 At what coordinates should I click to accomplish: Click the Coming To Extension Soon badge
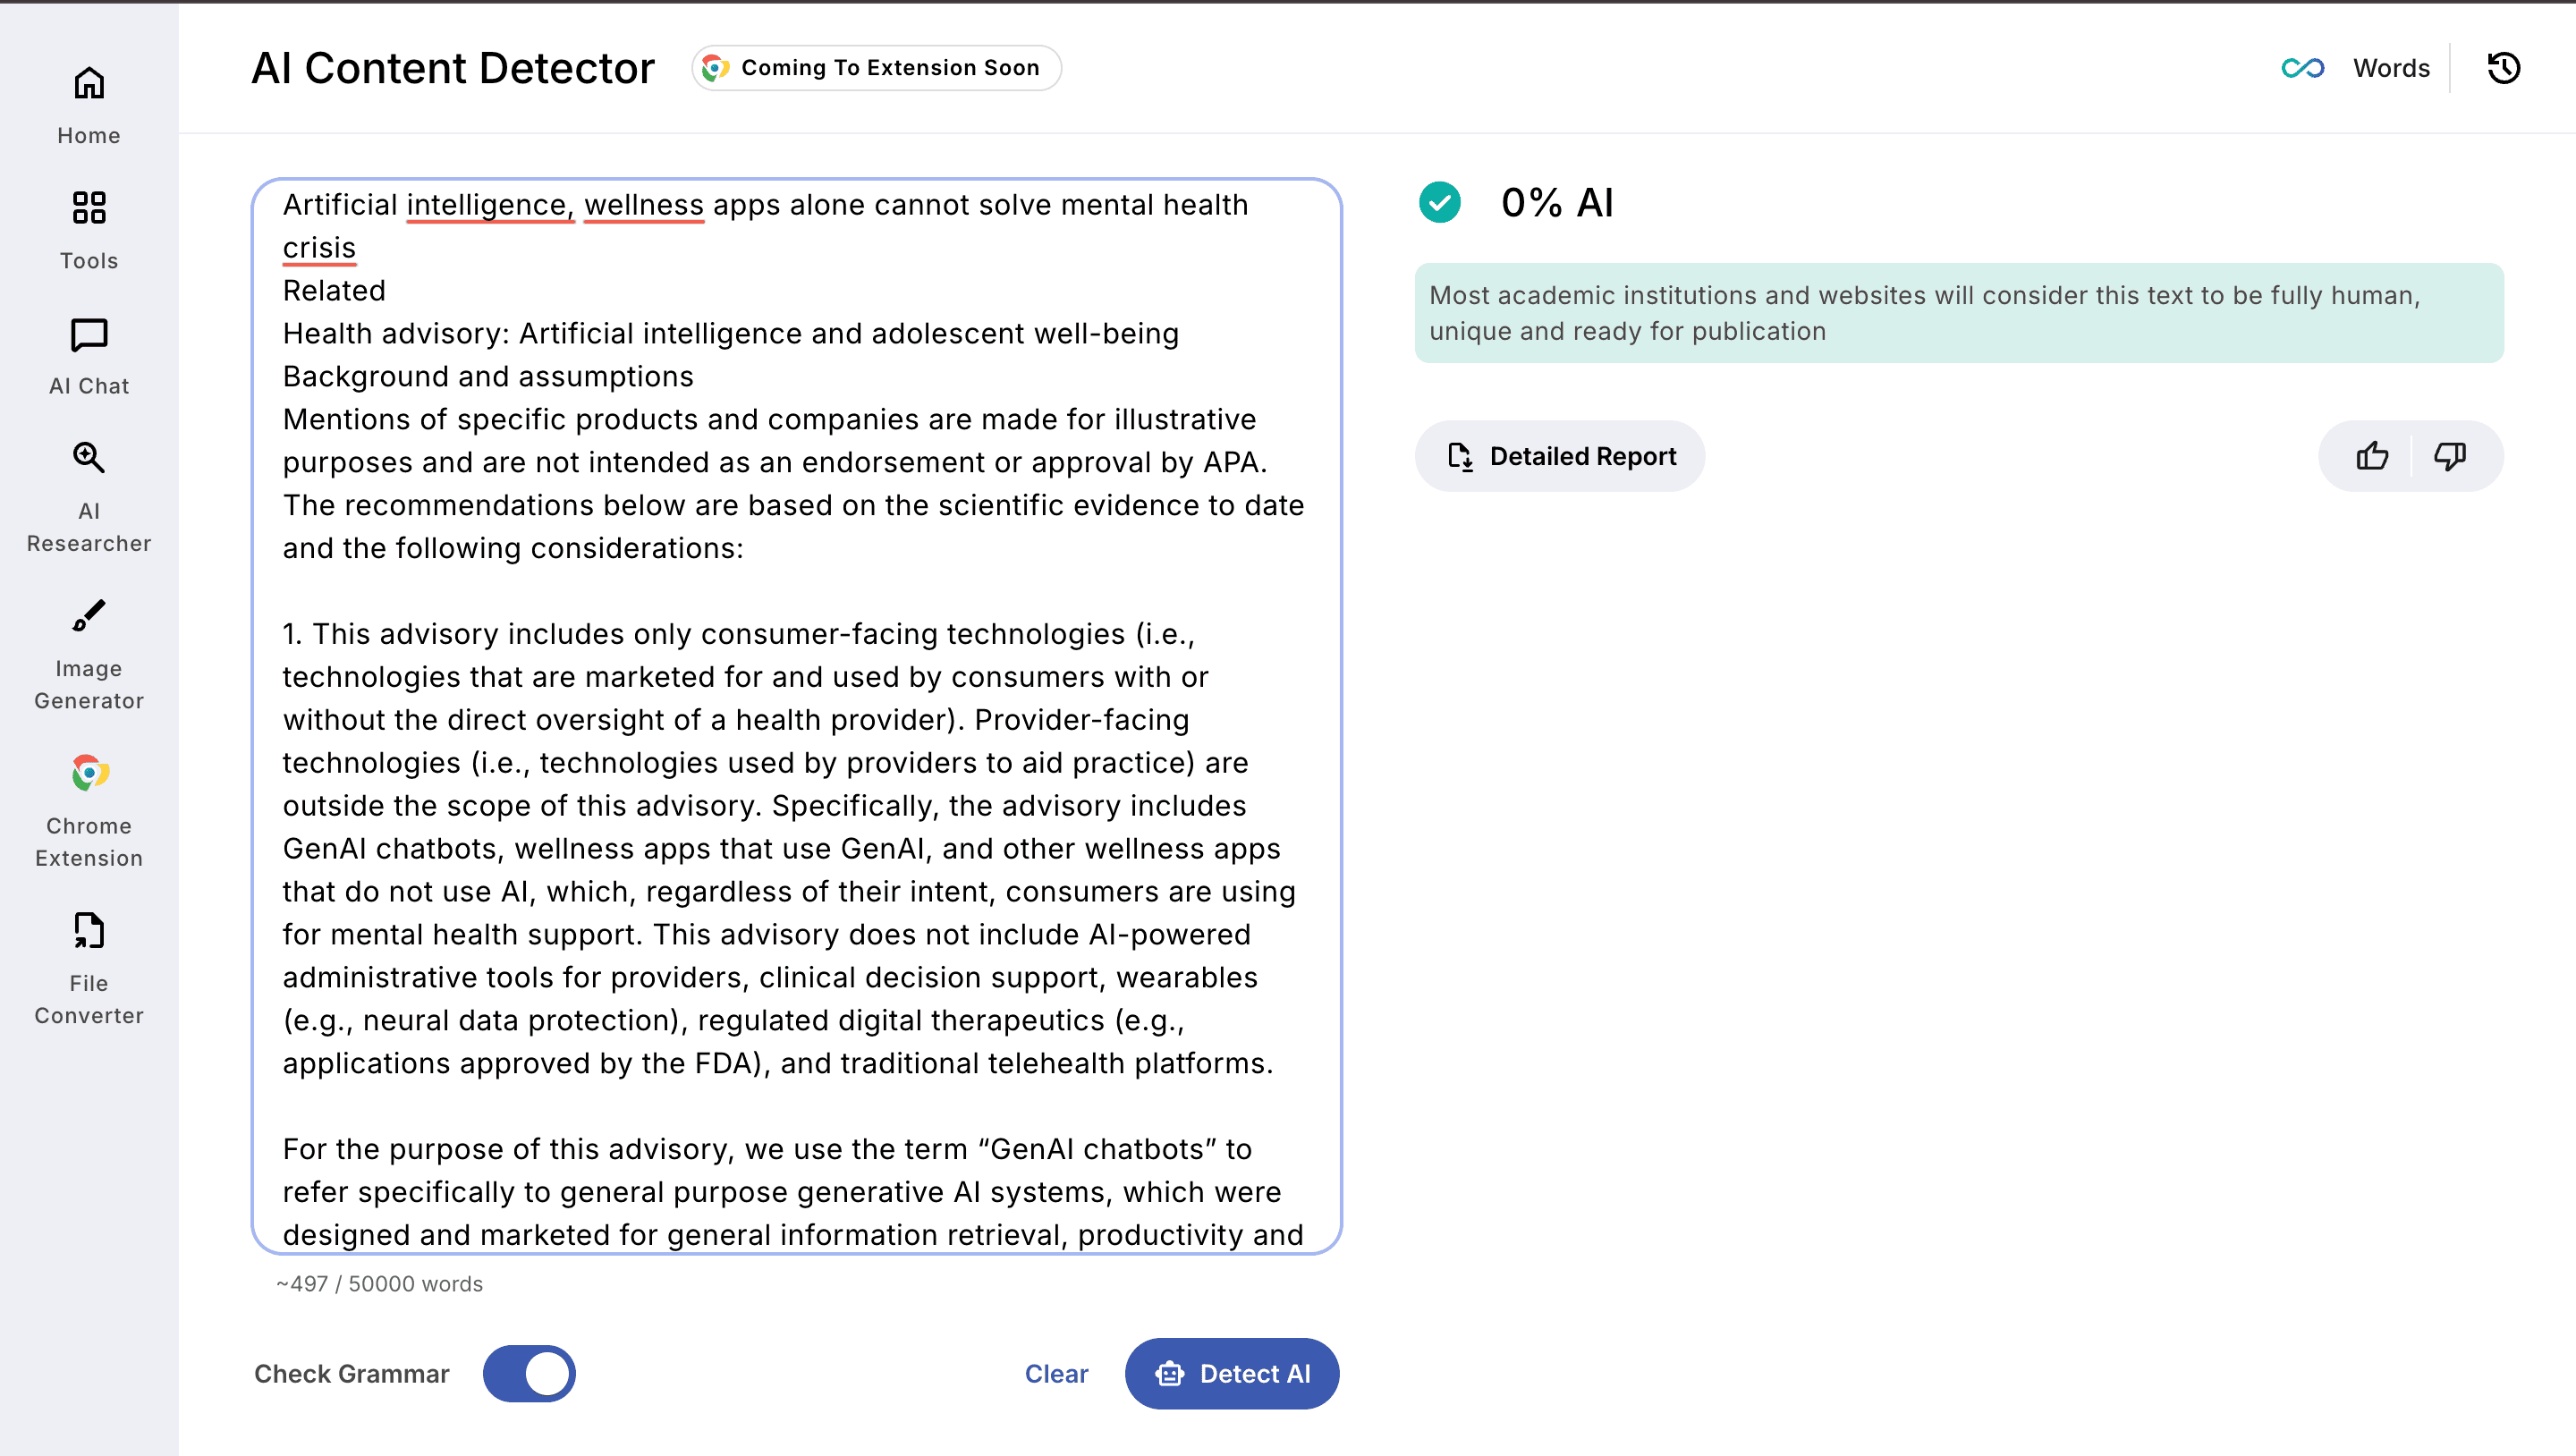pos(876,68)
